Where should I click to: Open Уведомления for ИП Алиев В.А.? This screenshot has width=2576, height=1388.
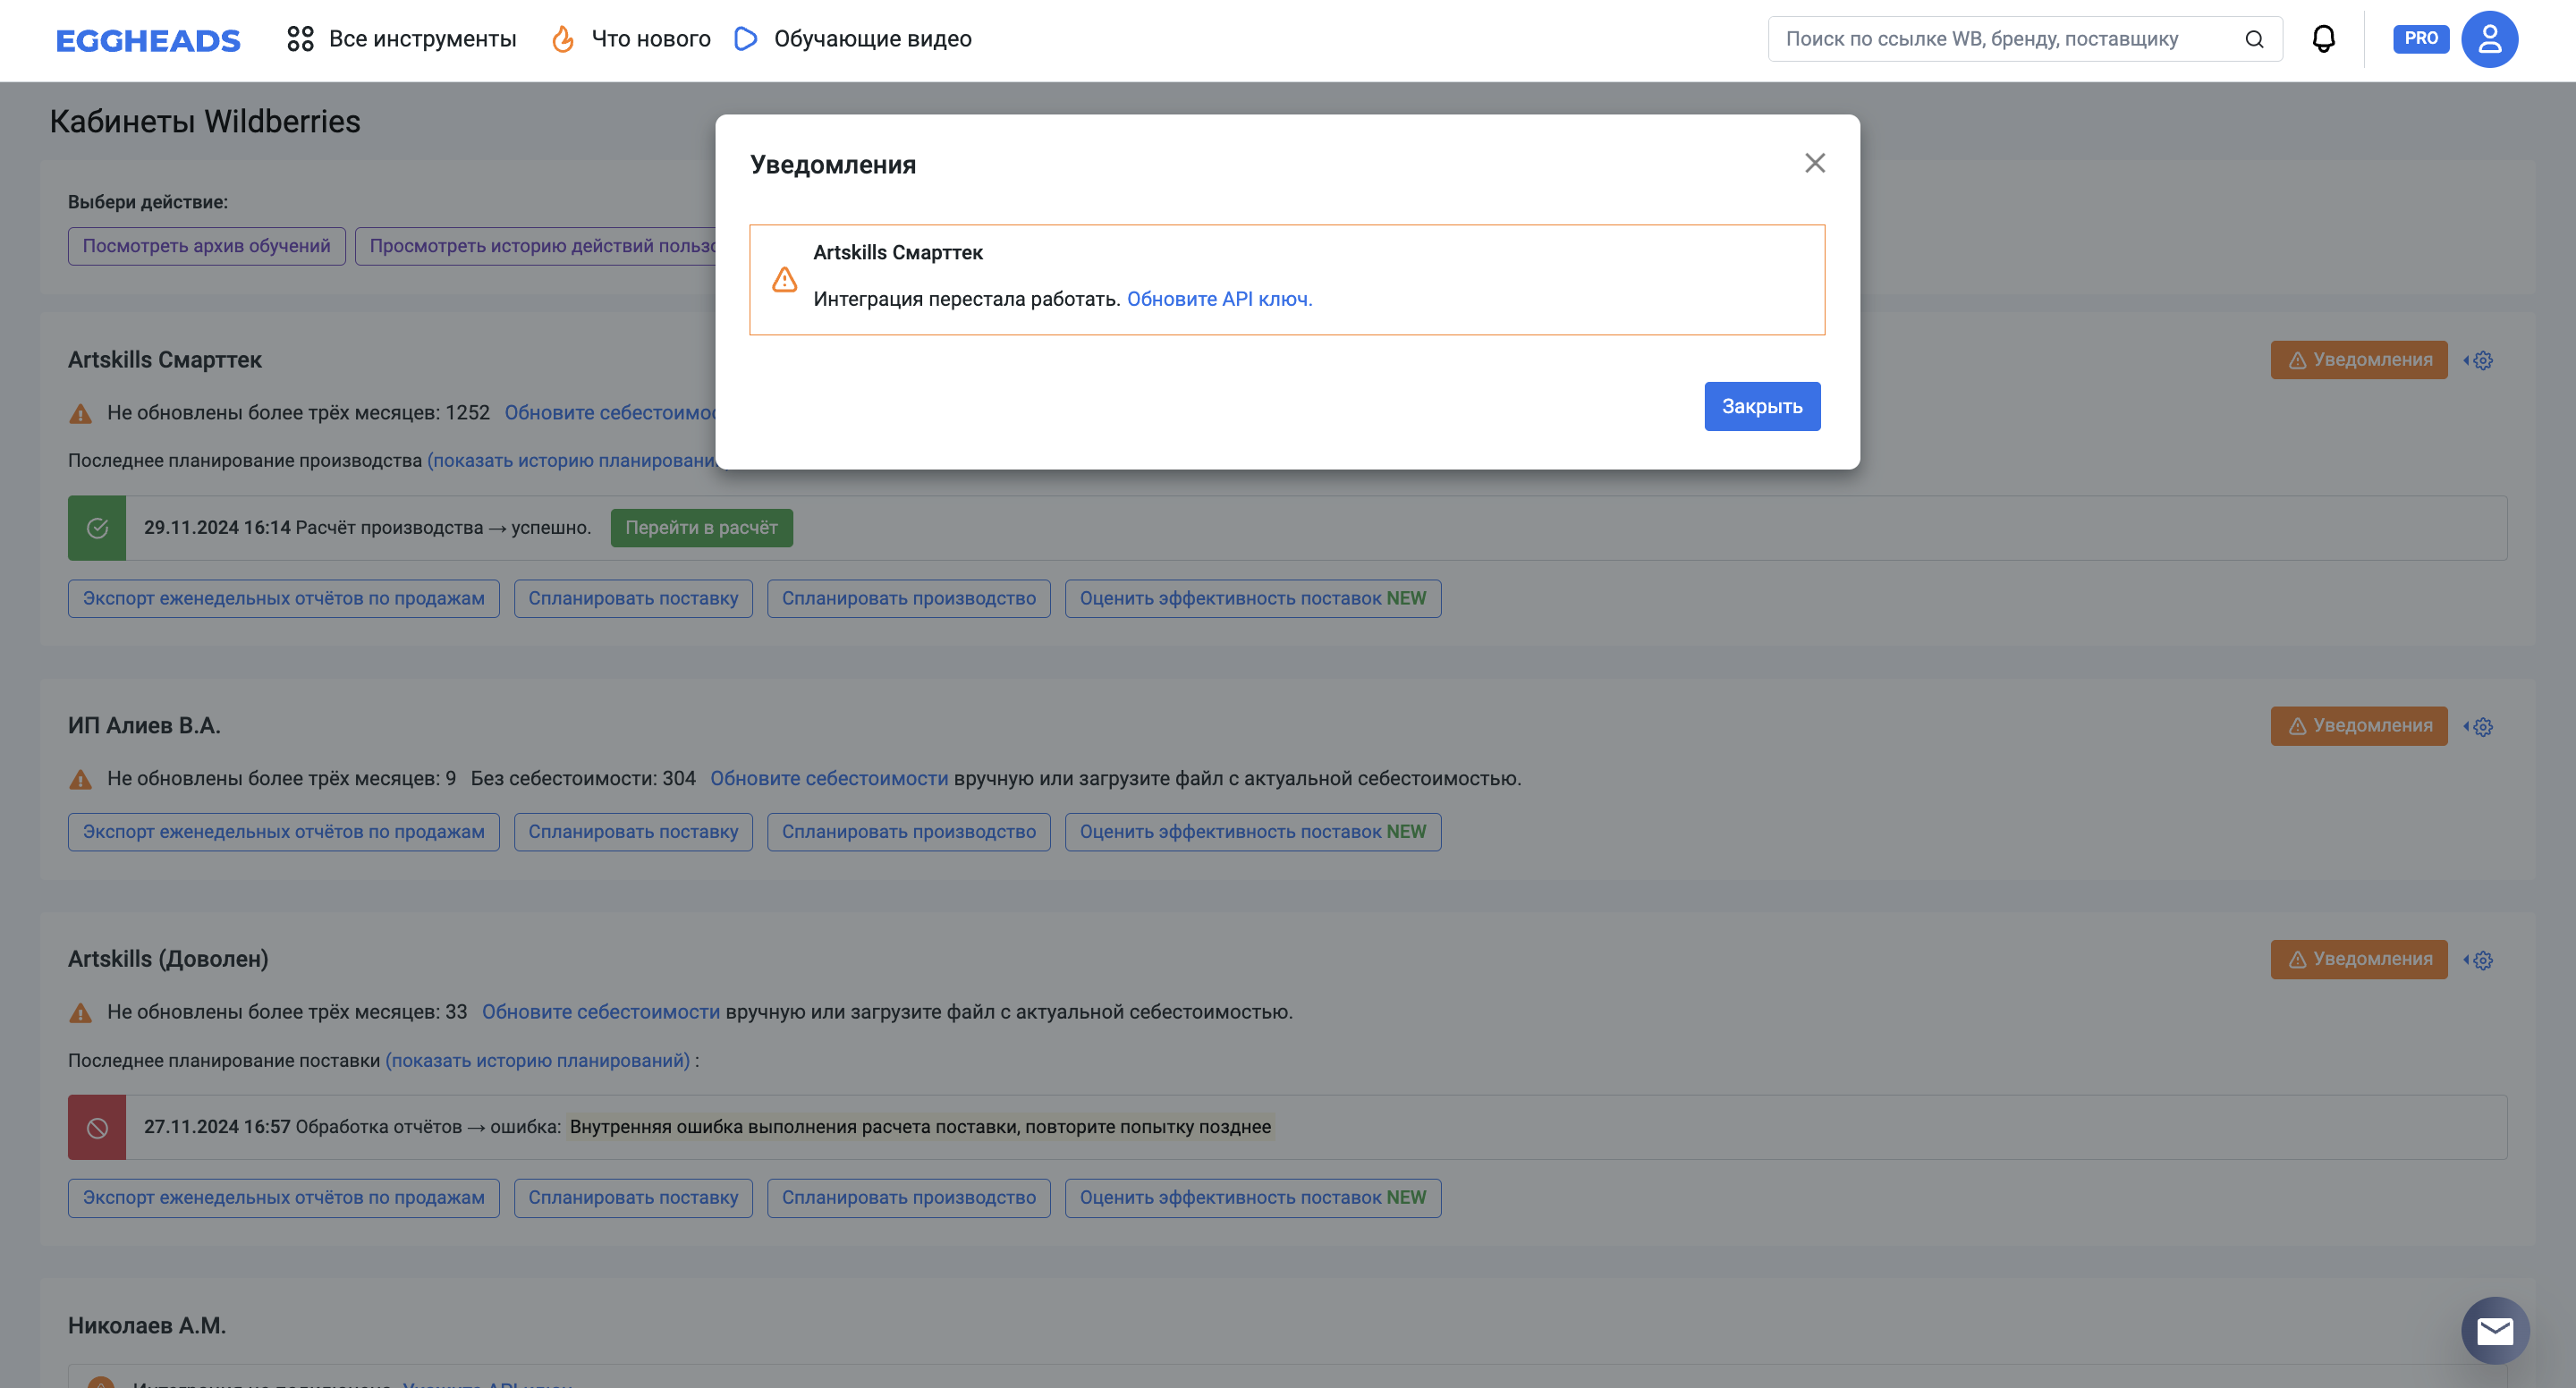(2358, 726)
